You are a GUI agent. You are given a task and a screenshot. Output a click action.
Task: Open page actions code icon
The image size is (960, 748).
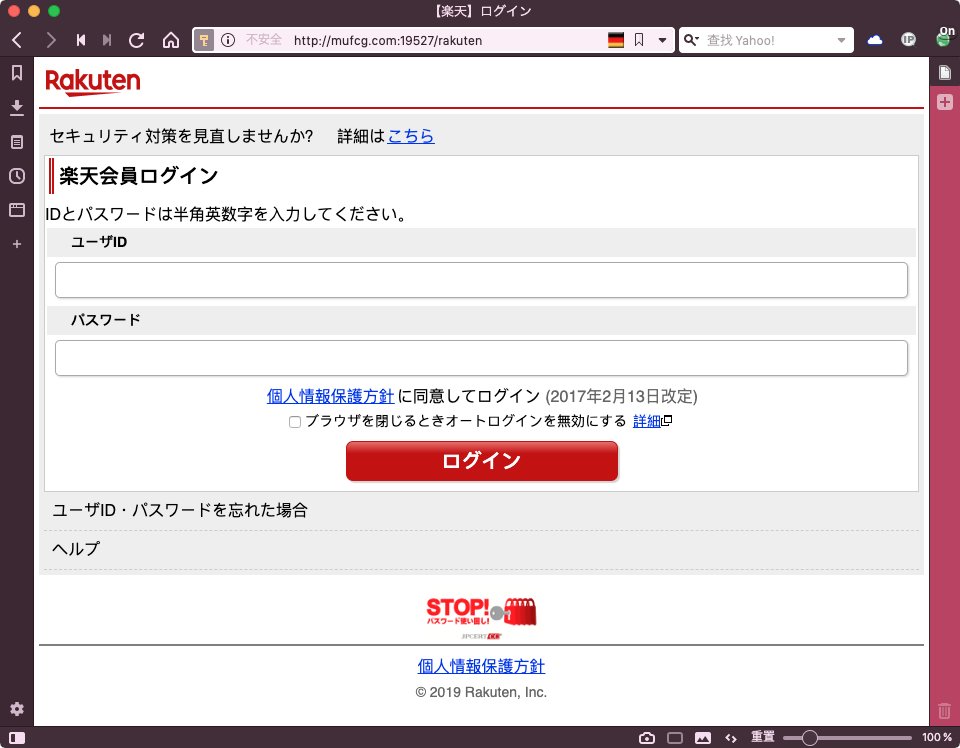click(731, 738)
